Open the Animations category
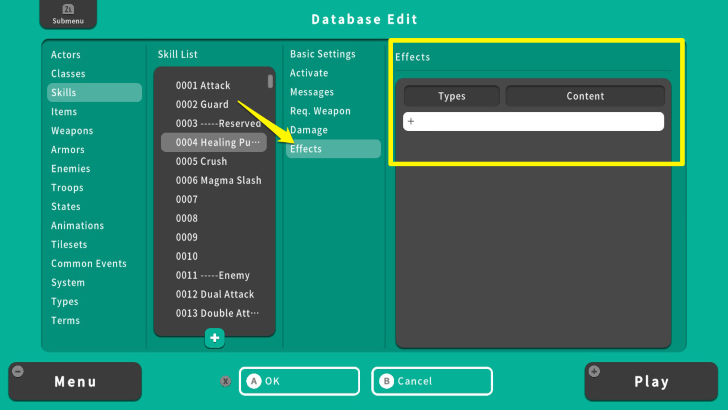This screenshot has width=728, height=410. (x=78, y=226)
